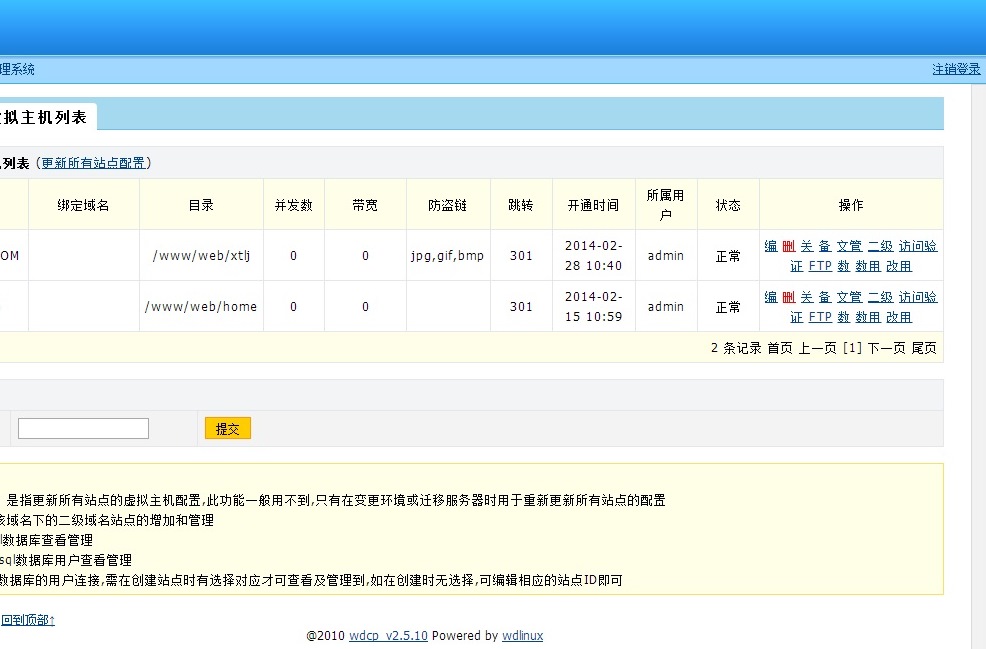Click 注销登录 logout link
This screenshot has width=986, height=649.
[956, 69]
